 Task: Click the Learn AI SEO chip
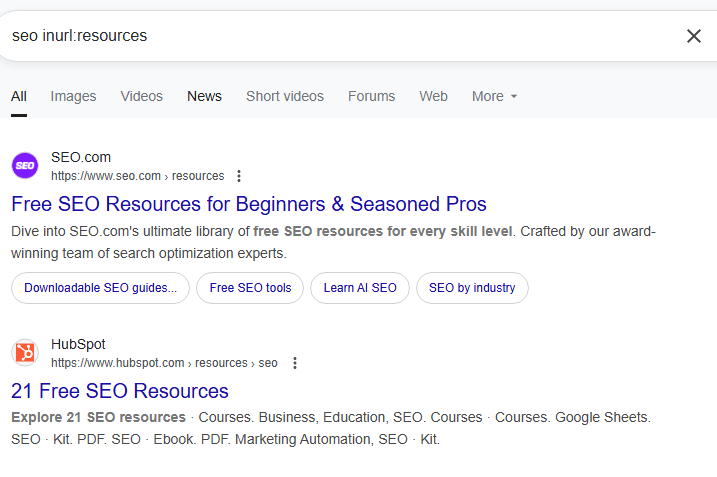coord(360,288)
